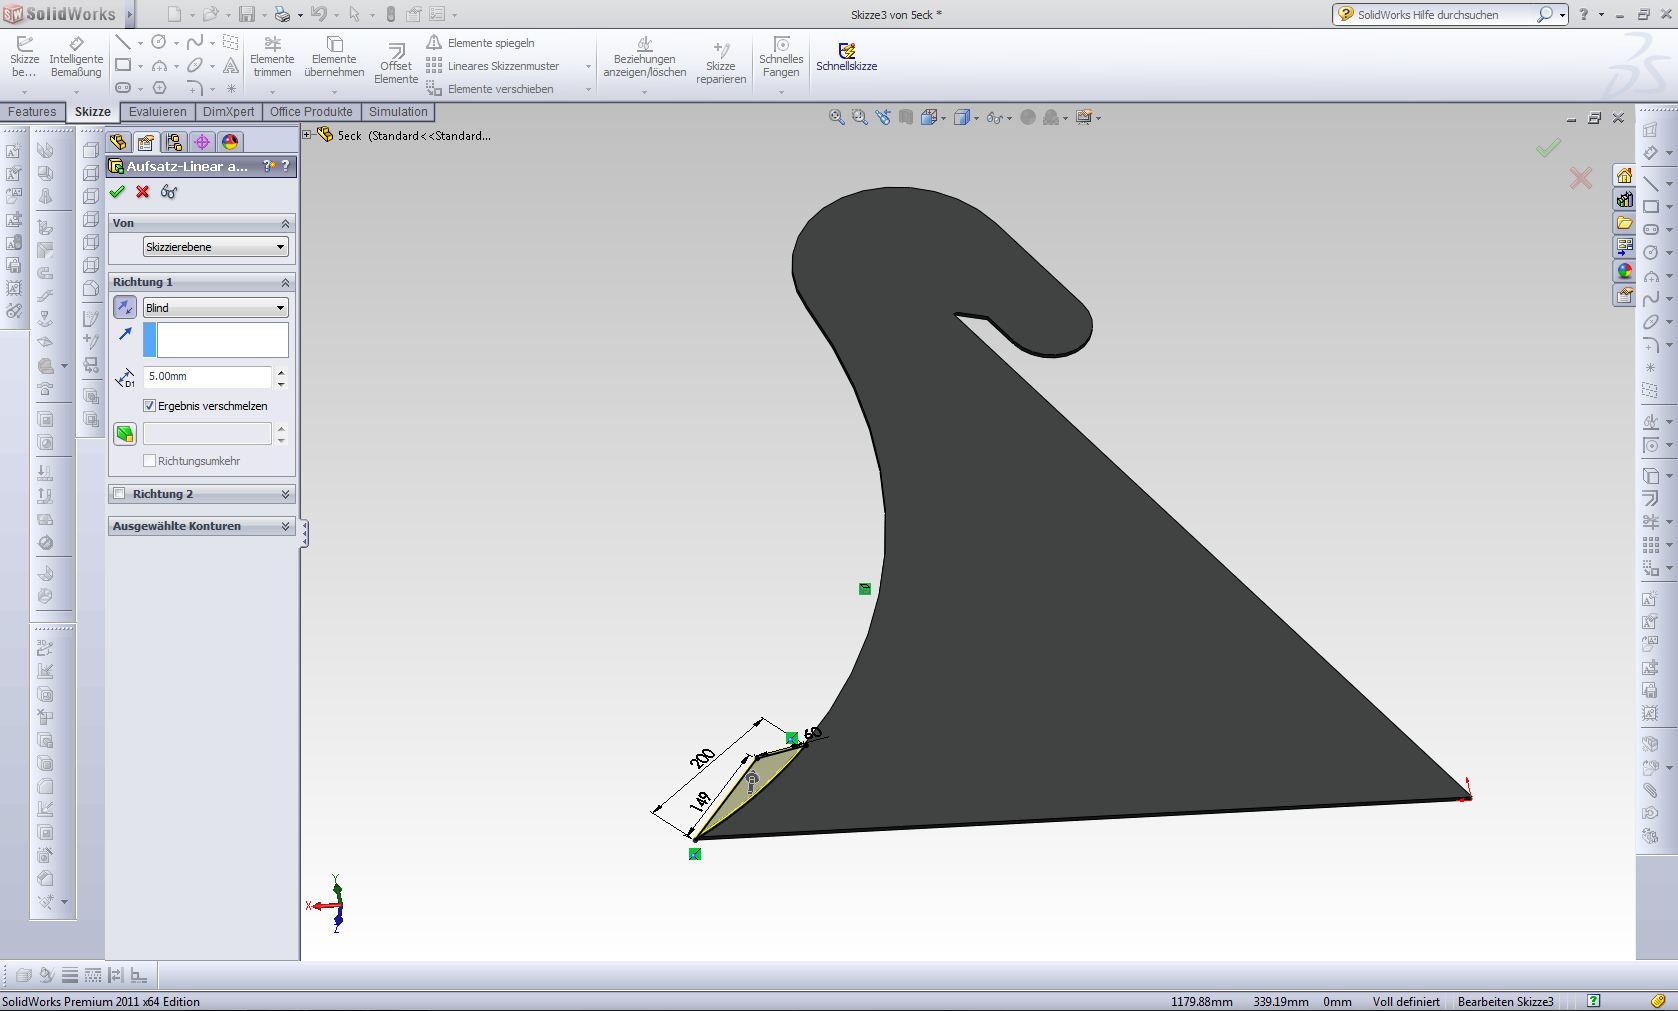Viewport: 1678px width, 1011px height.
Task: Open the DisplayManager tab
Action: point(230,142)
